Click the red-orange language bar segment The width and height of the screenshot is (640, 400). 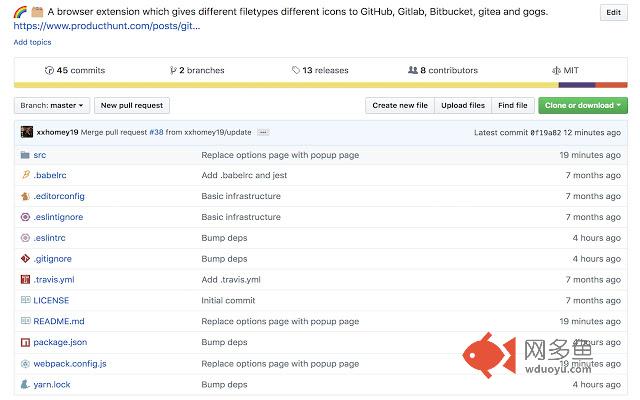(611, 85)
